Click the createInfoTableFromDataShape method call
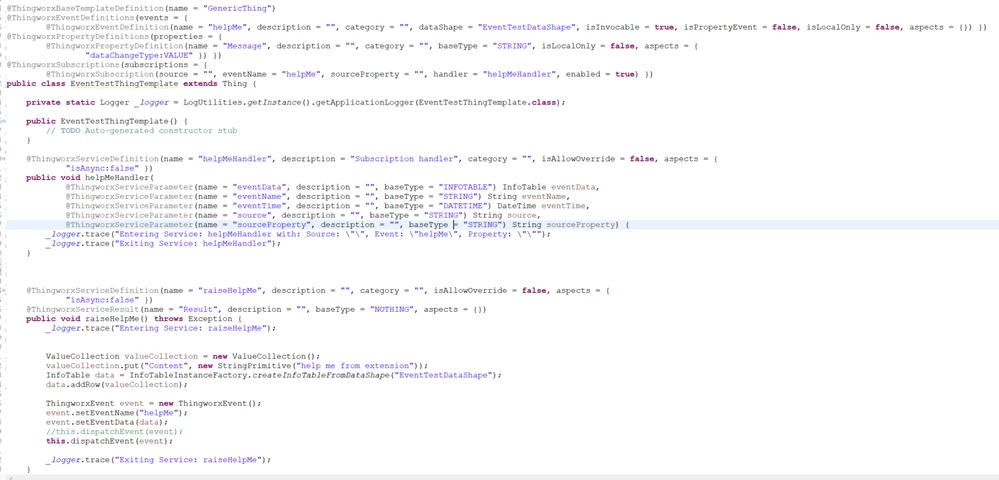The image size is (999, 480). [x=320, y=375]
